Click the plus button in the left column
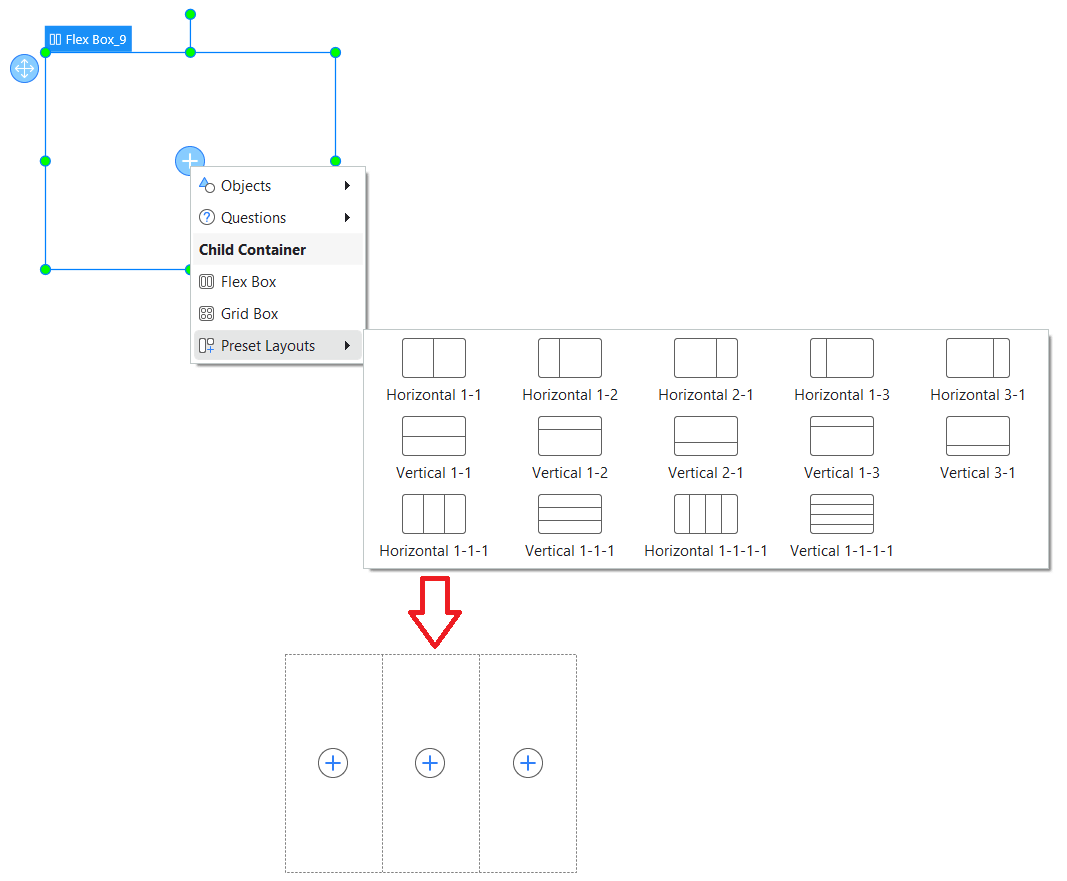 point(333,763)
